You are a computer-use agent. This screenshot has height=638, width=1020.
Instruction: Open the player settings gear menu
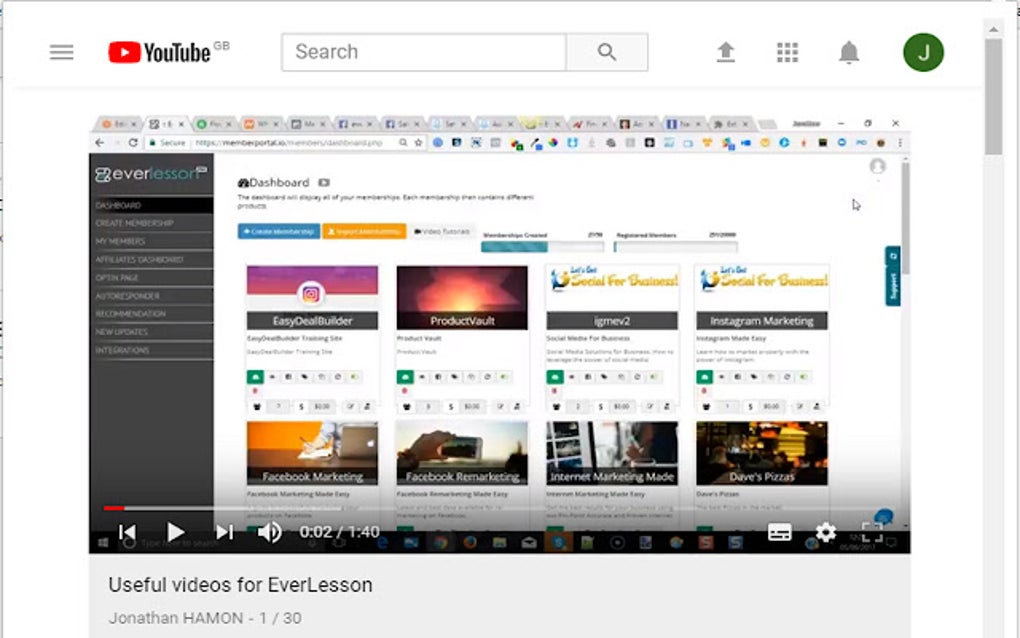pyautogui.click(x=824, y=532)
